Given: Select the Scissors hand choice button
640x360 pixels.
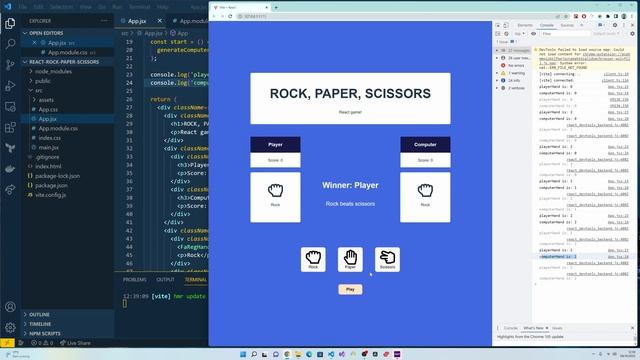Looking at the screenshot, I should [387, 259].
